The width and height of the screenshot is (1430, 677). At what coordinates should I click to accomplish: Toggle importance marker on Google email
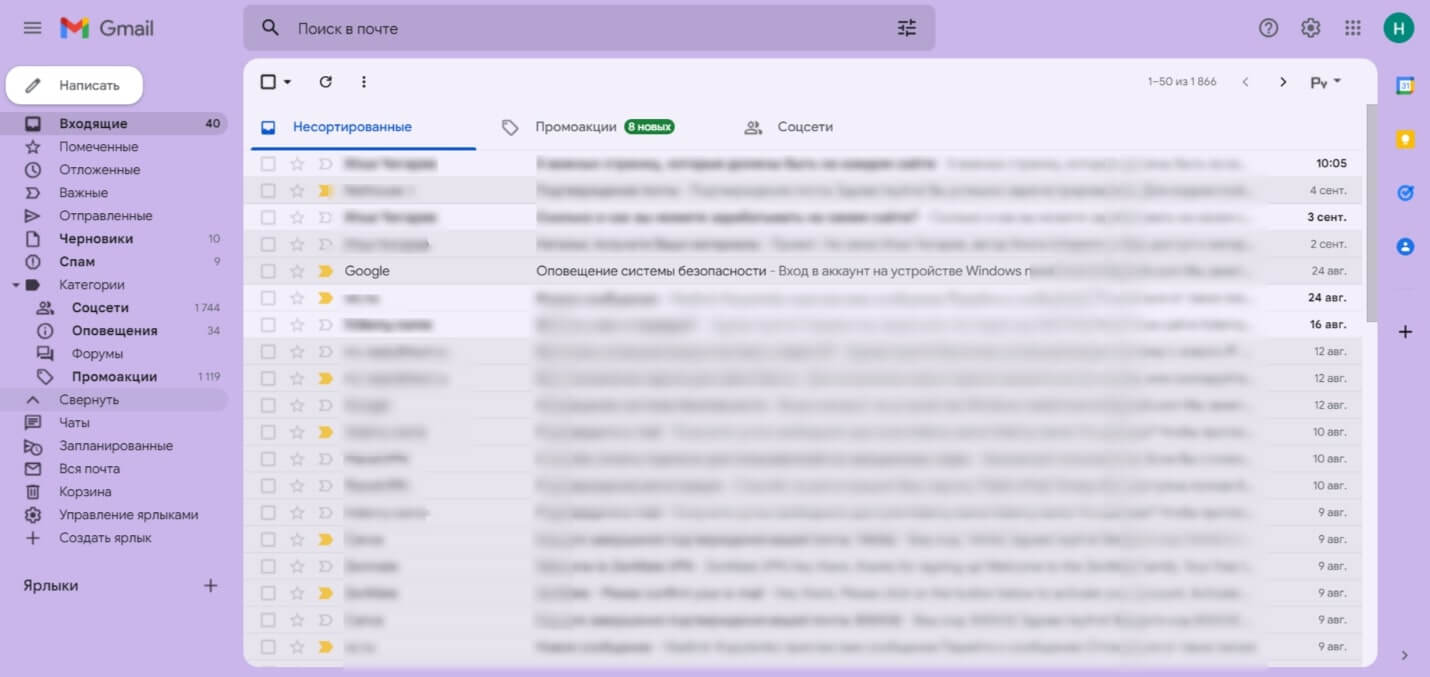(x=325, y=271)
